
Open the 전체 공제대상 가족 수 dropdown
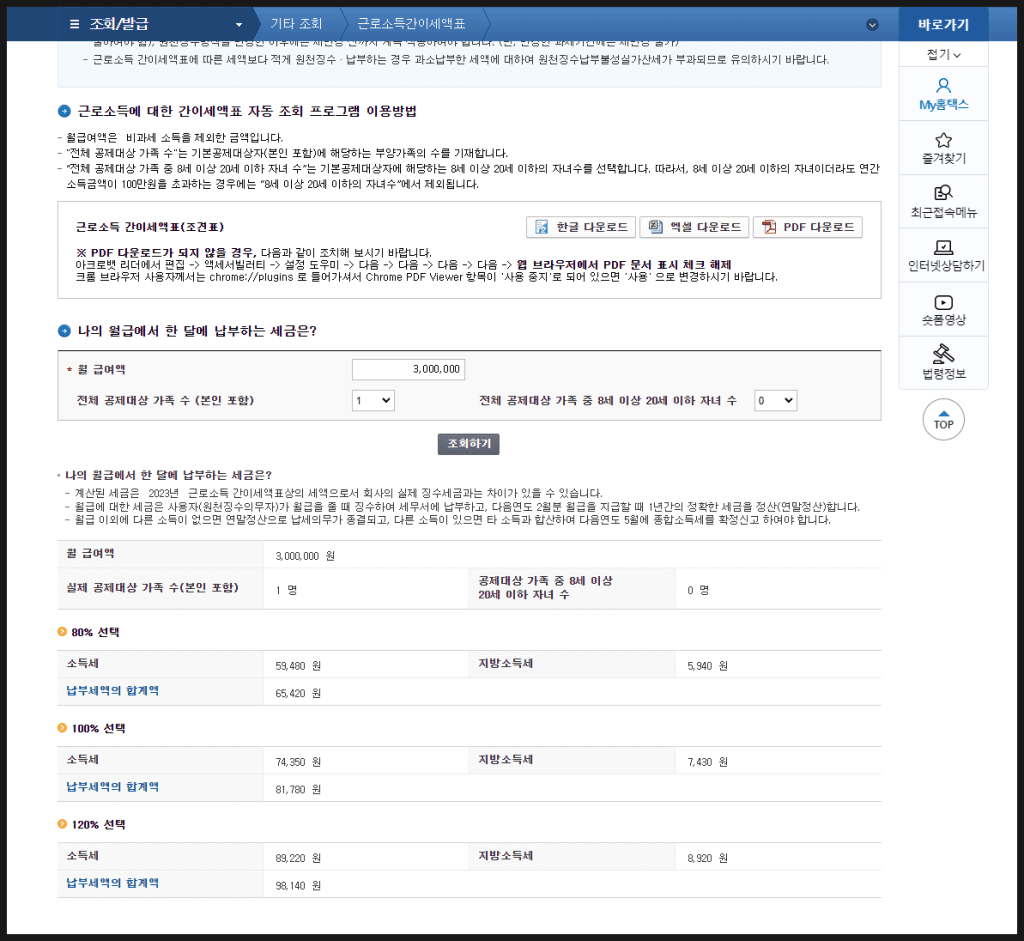pos(373,400)
